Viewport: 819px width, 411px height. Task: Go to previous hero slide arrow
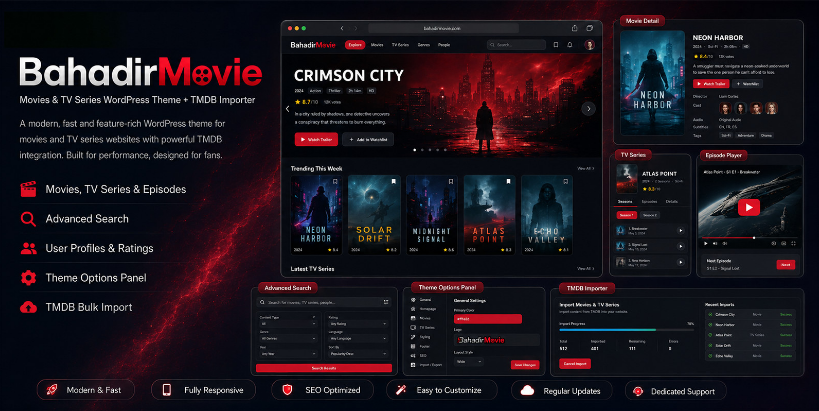tap(287, 109)
